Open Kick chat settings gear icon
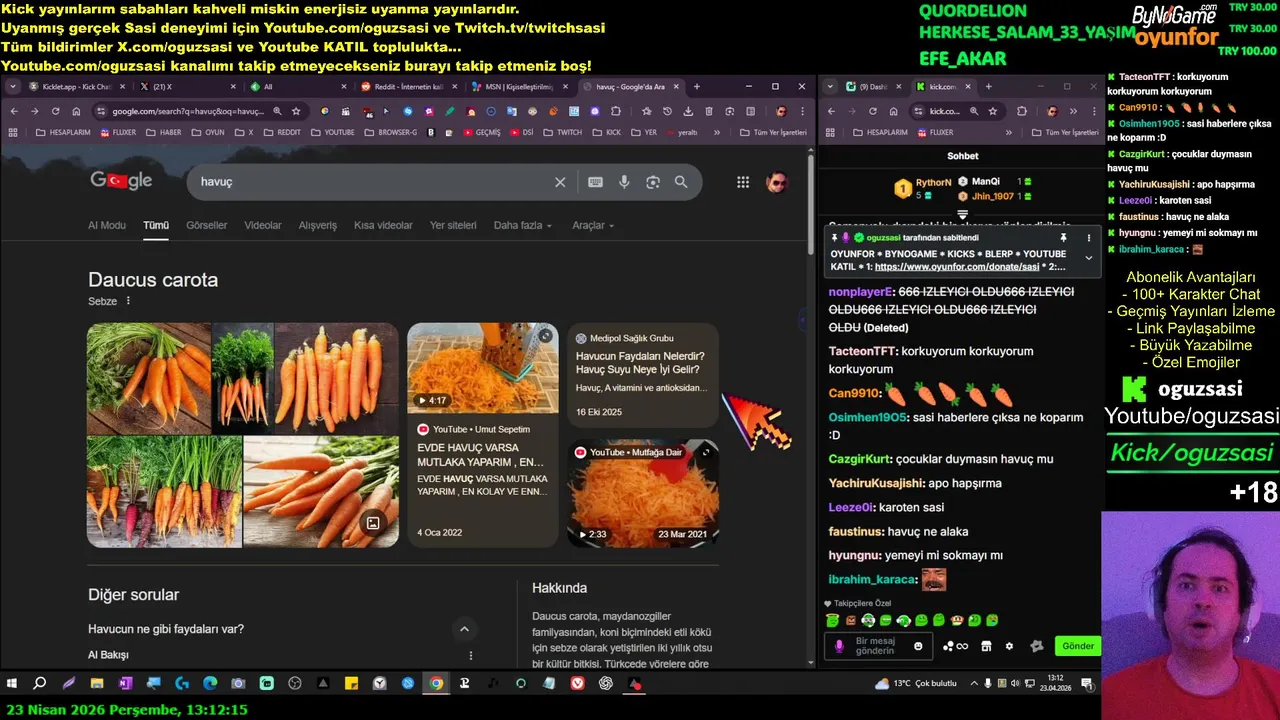Image resolution: width=1280 pixels, height=720 pixels. click(1009, 646)
